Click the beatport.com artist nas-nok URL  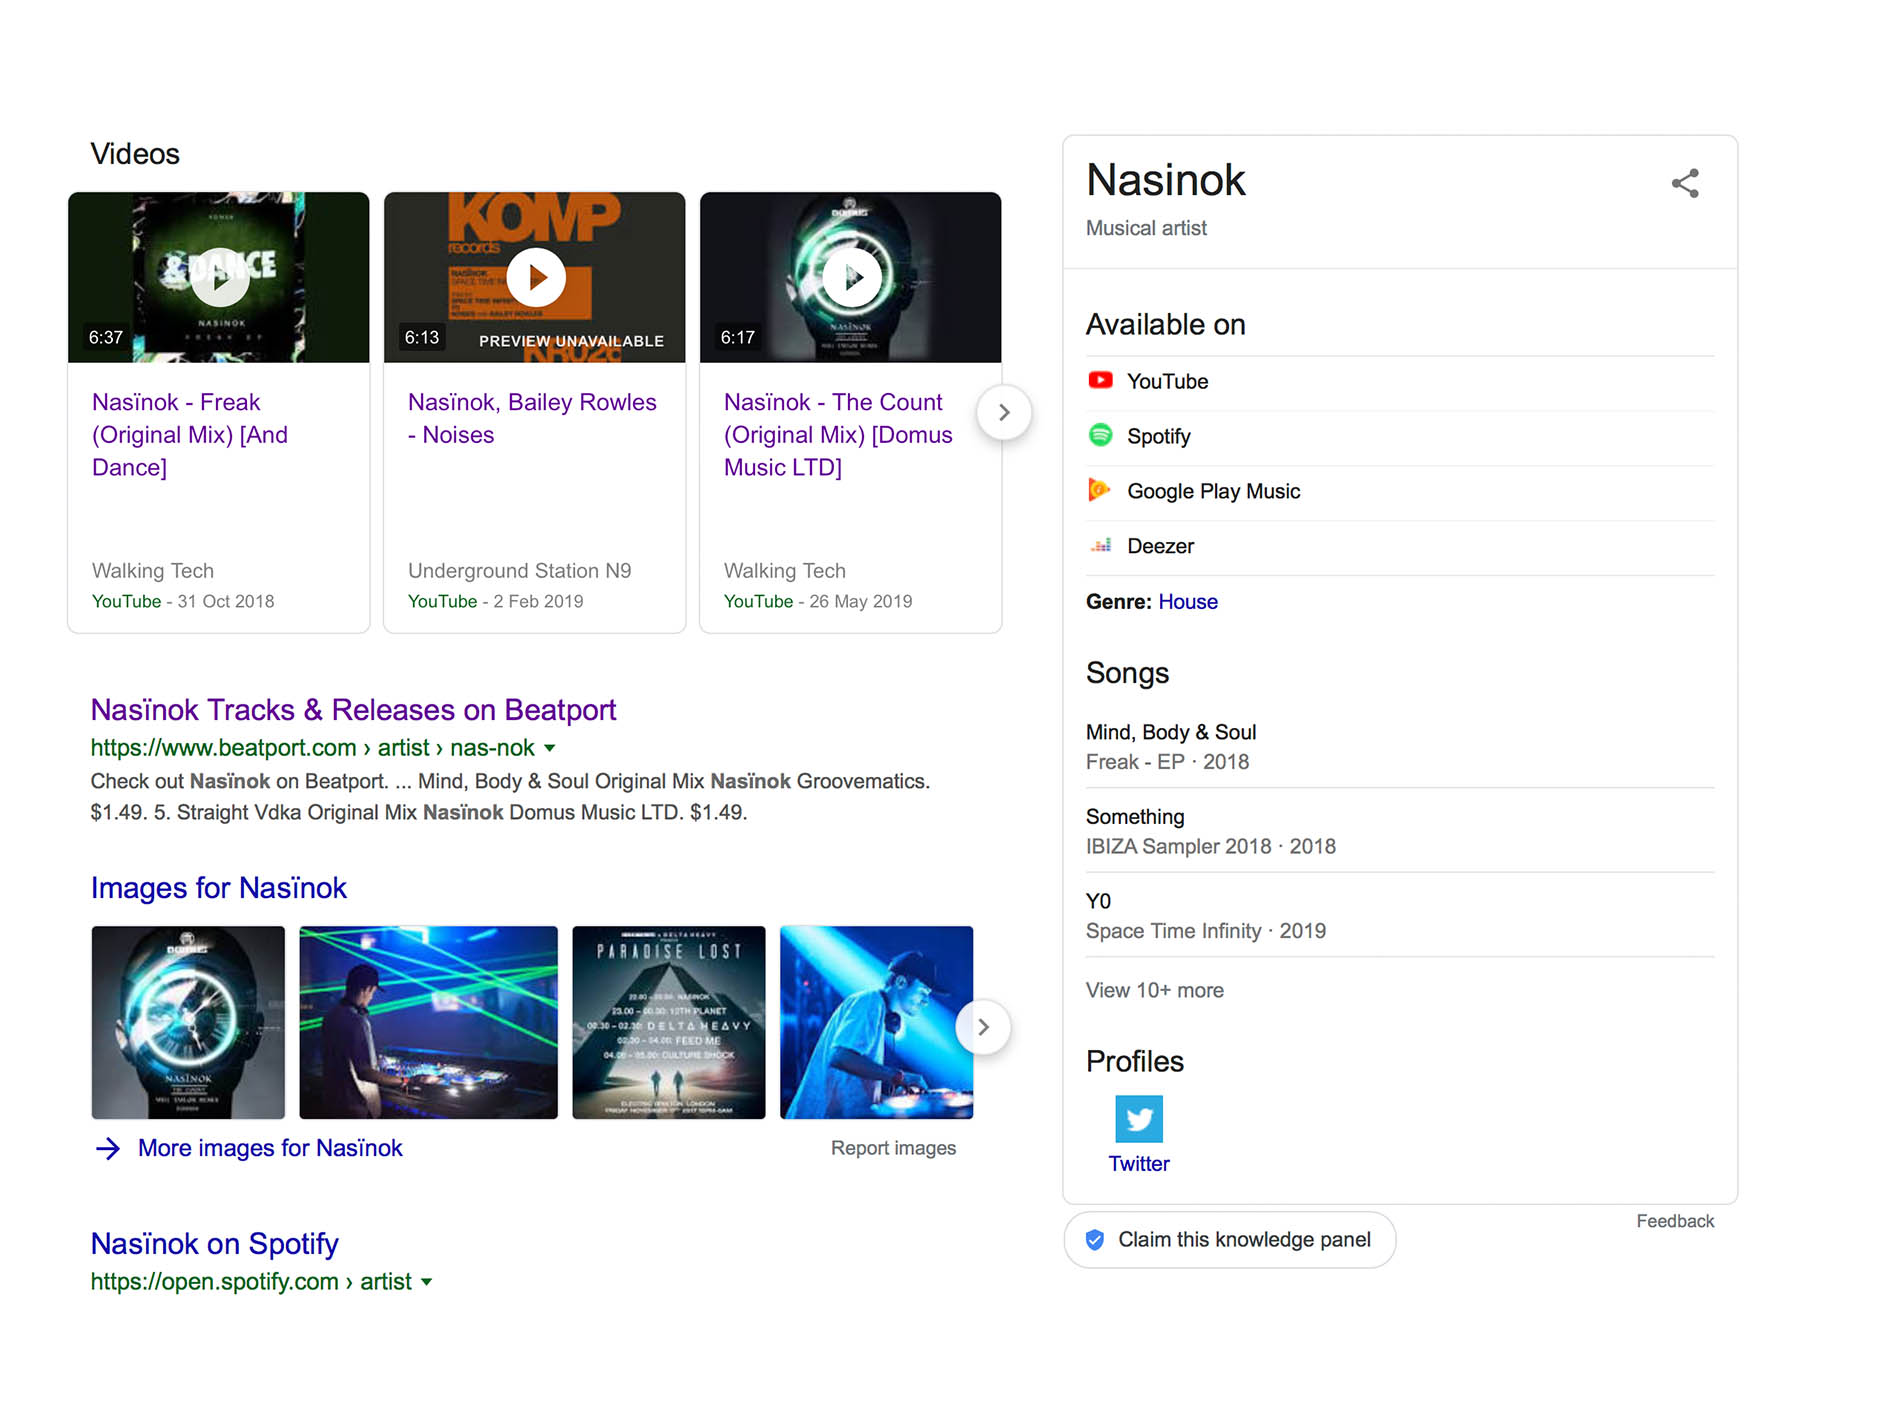(x=312, y=748)
